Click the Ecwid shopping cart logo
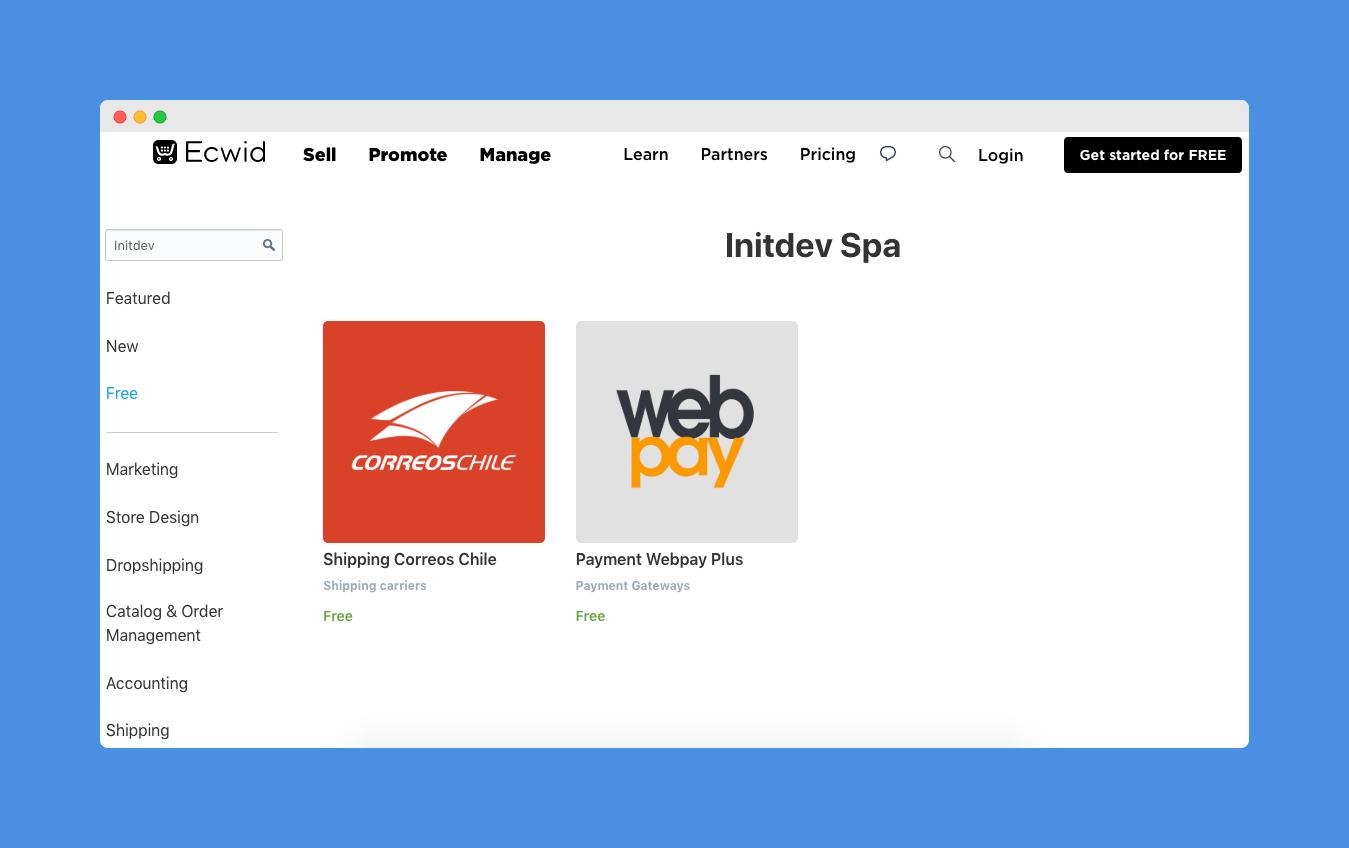Viewport: 1349px width, 848px height. point(165,152)
